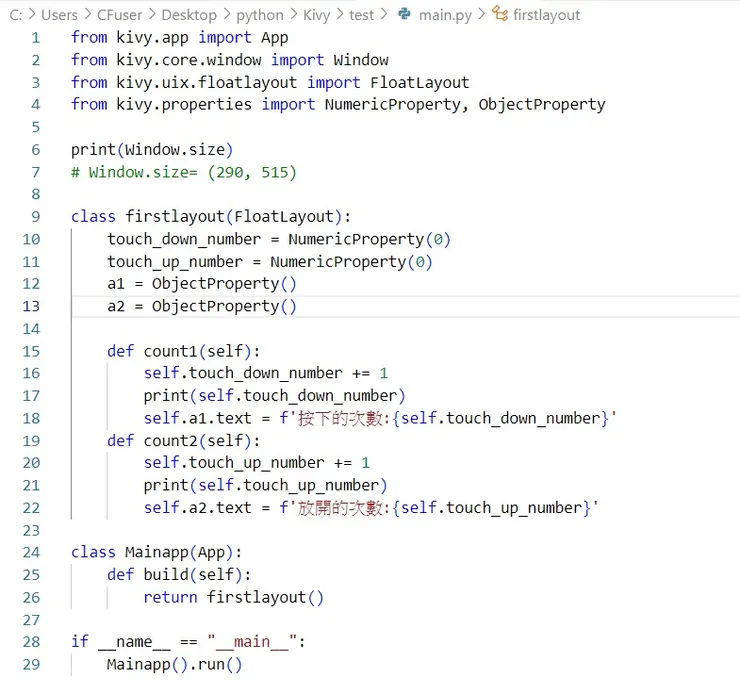Select the 'CFuser' breadcrumb segment
740x681 pixels.
click(x=119, y=15)
